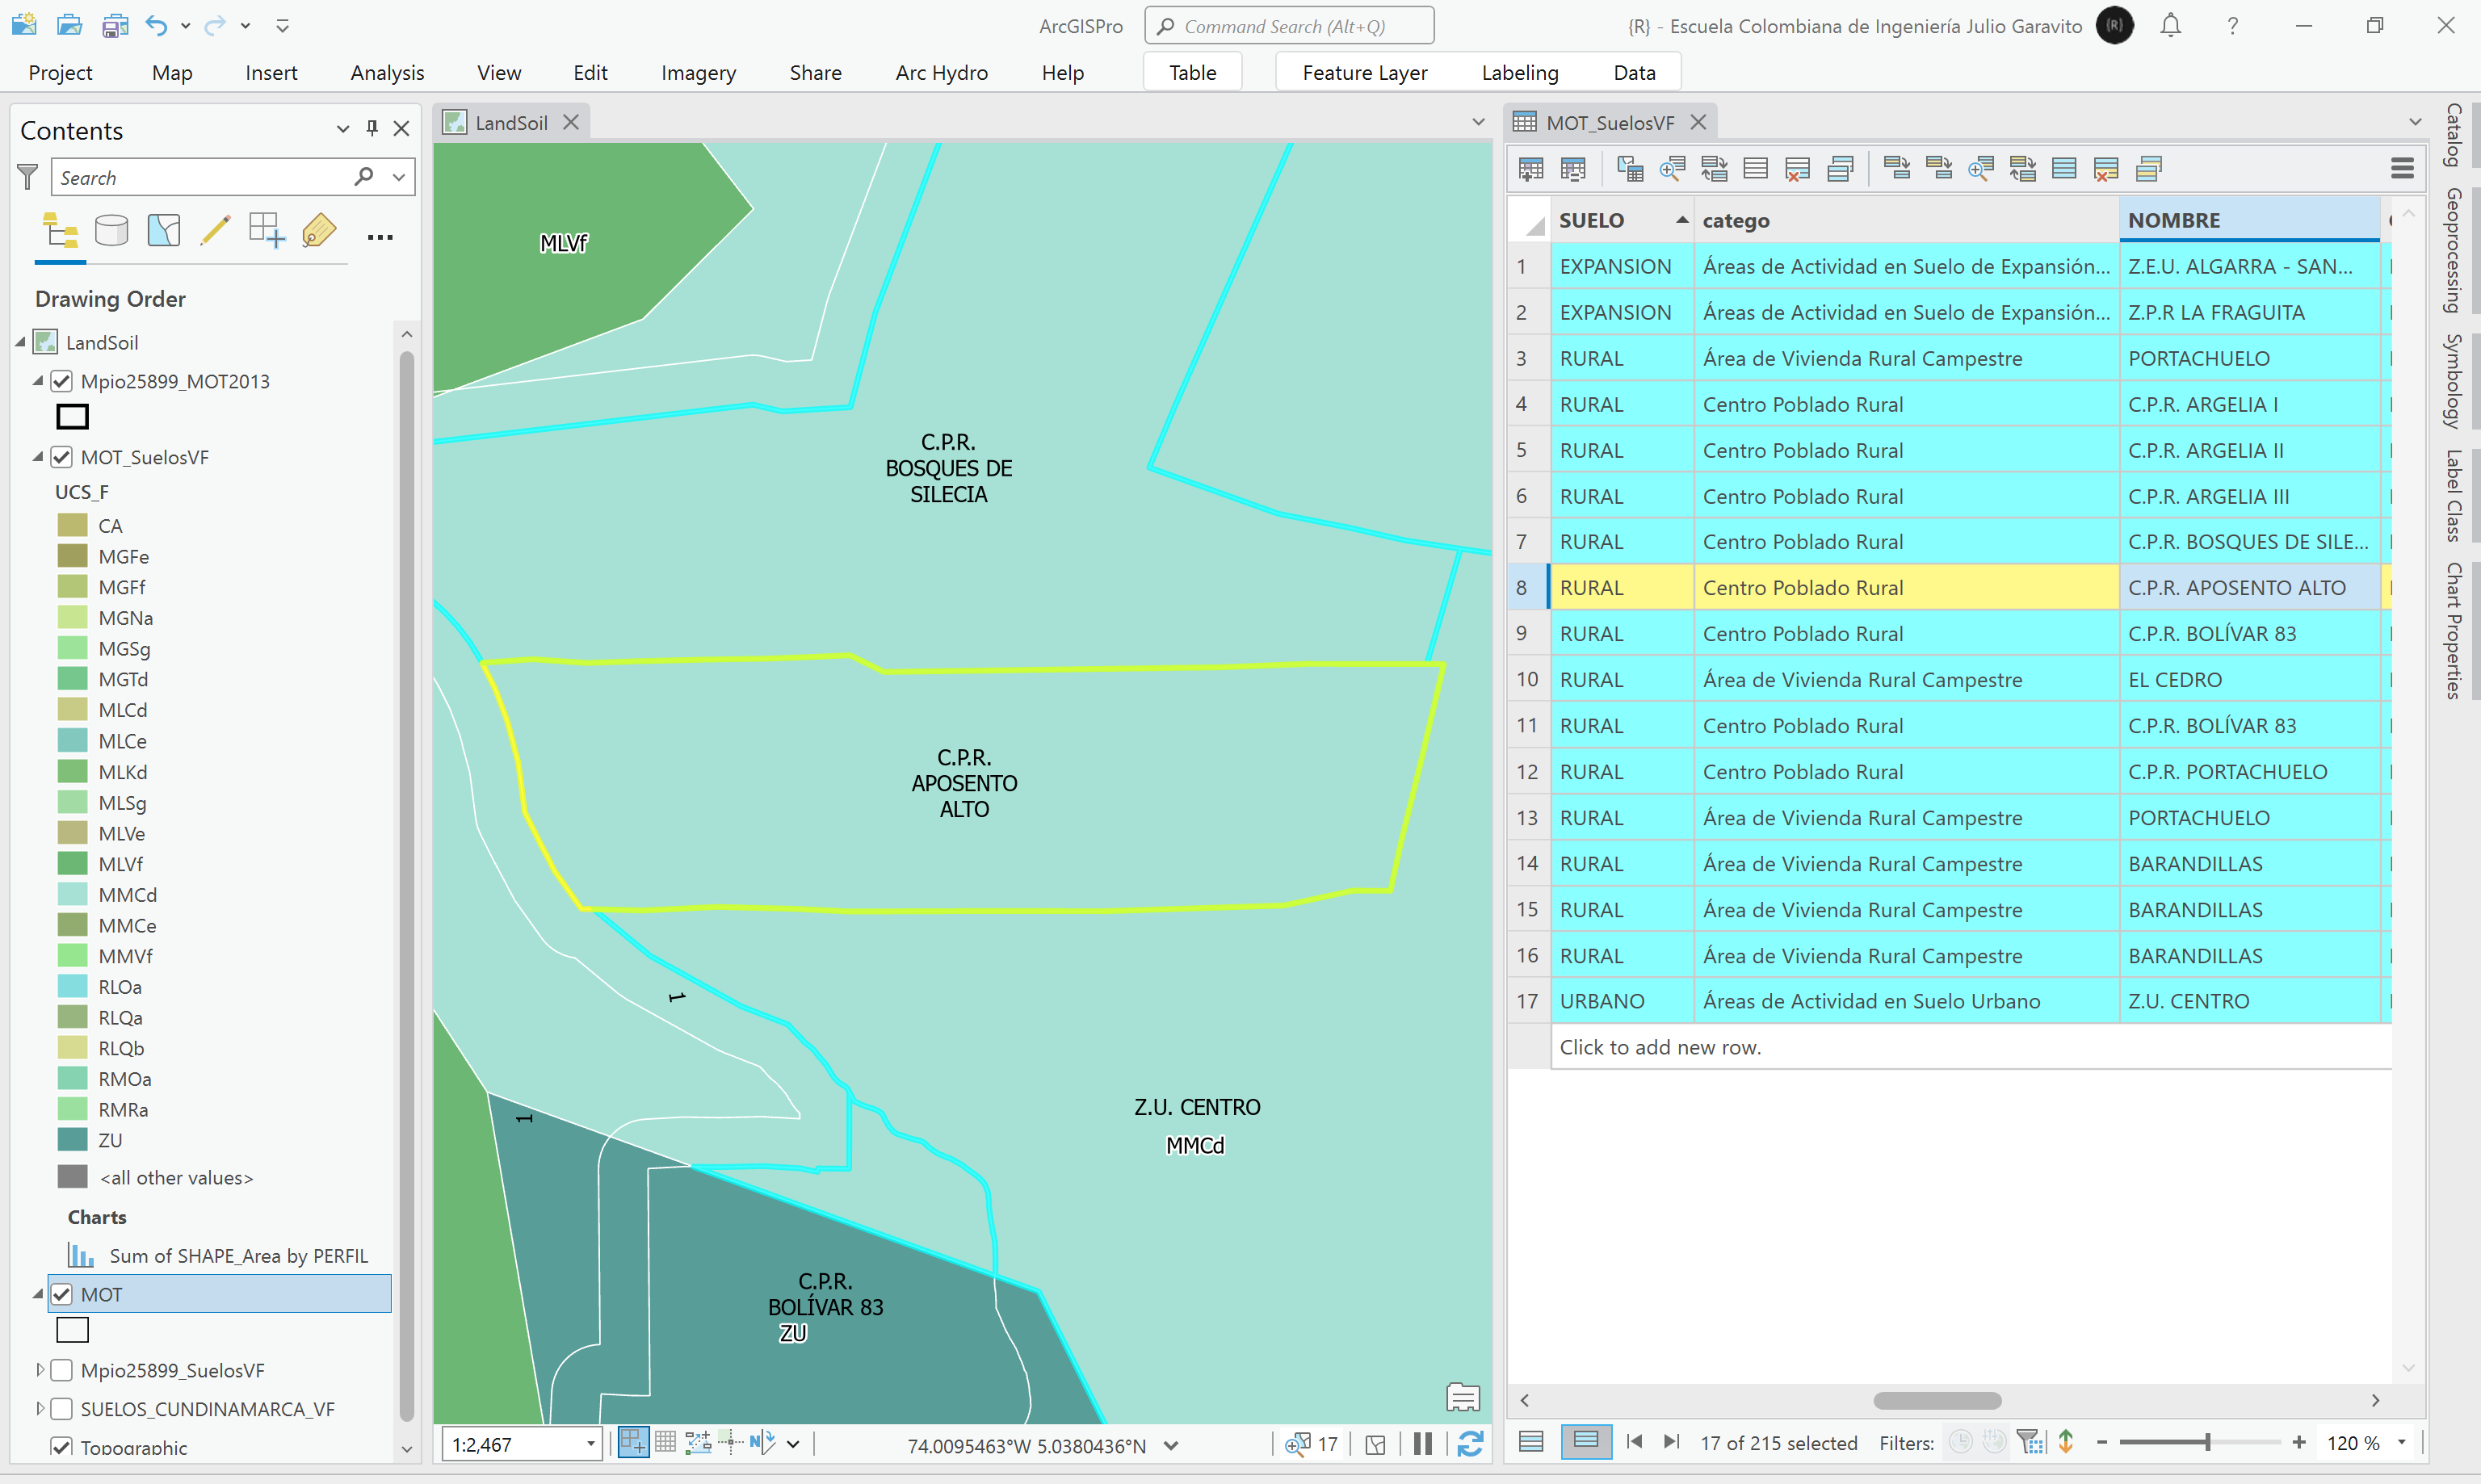This screenshot has width=2481, height=1484.
Task: Check the SUELOS_CUNDINAMARCA_VF layer visibility
Action: tap(62, 1409)
